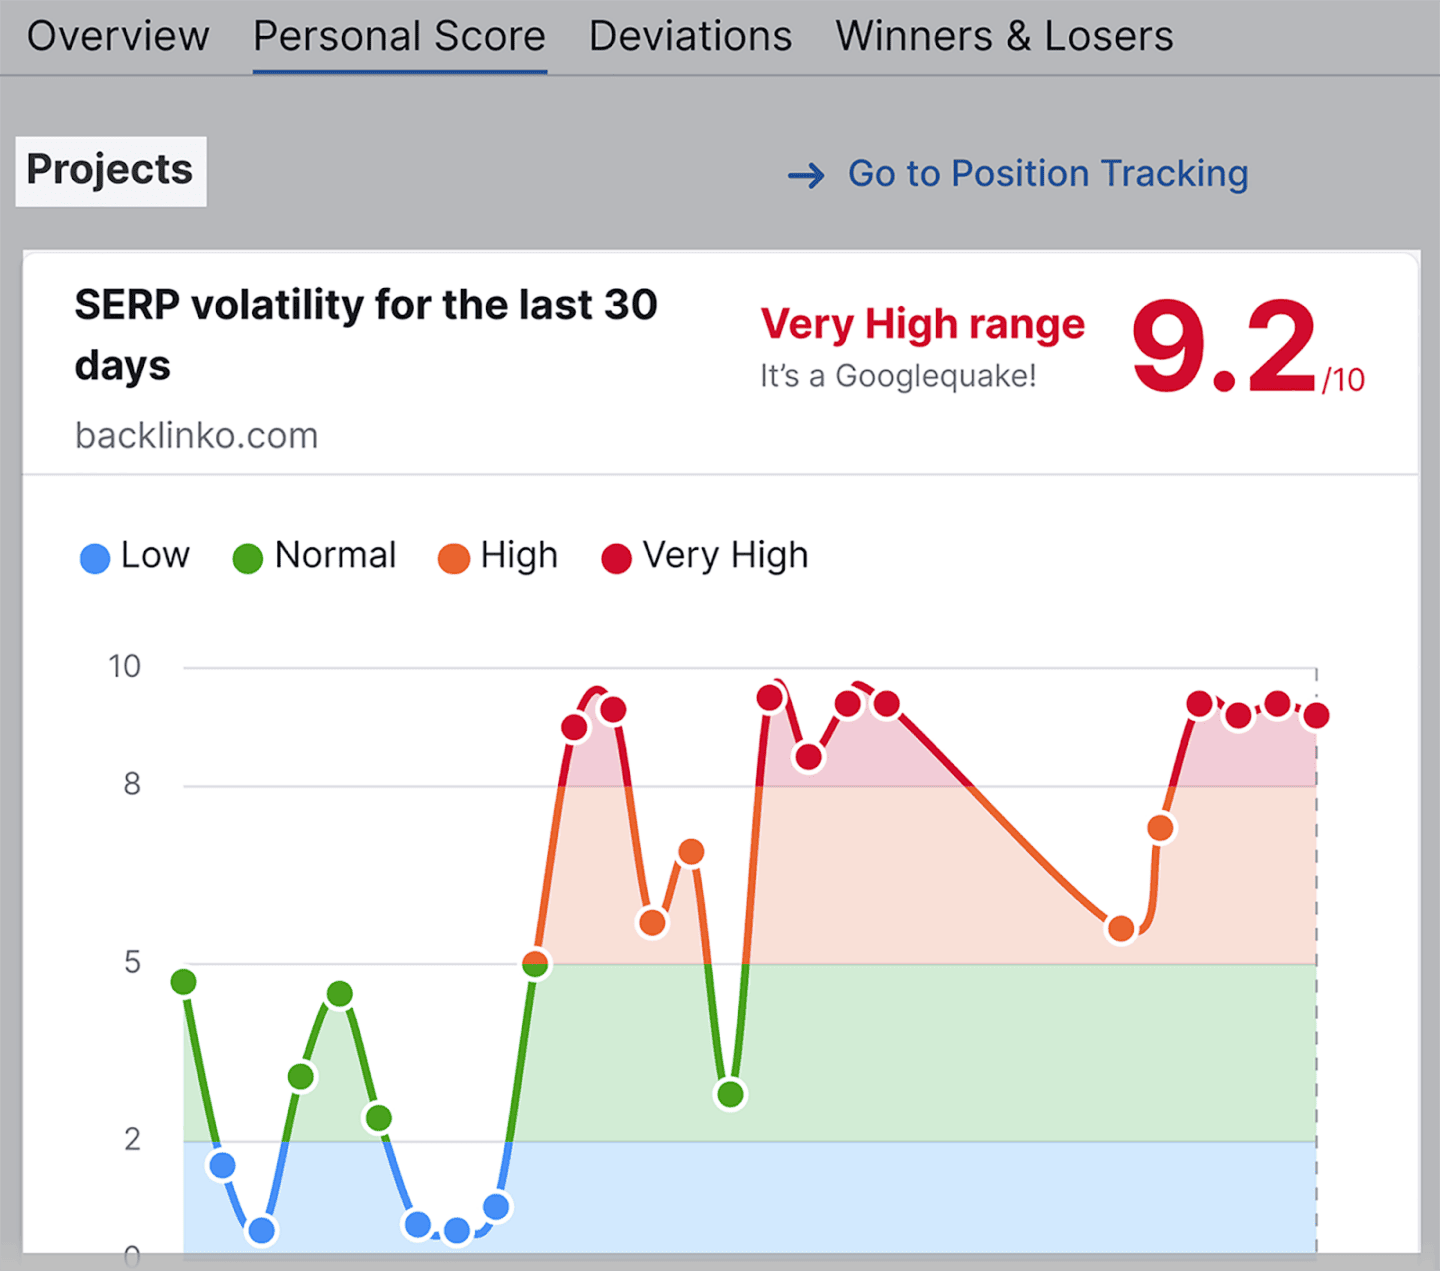Viewport: 1440px width, 1271px height.
Task: Click the blue arrow icon beside Position Tracking
Action: [x=806, y=175]
